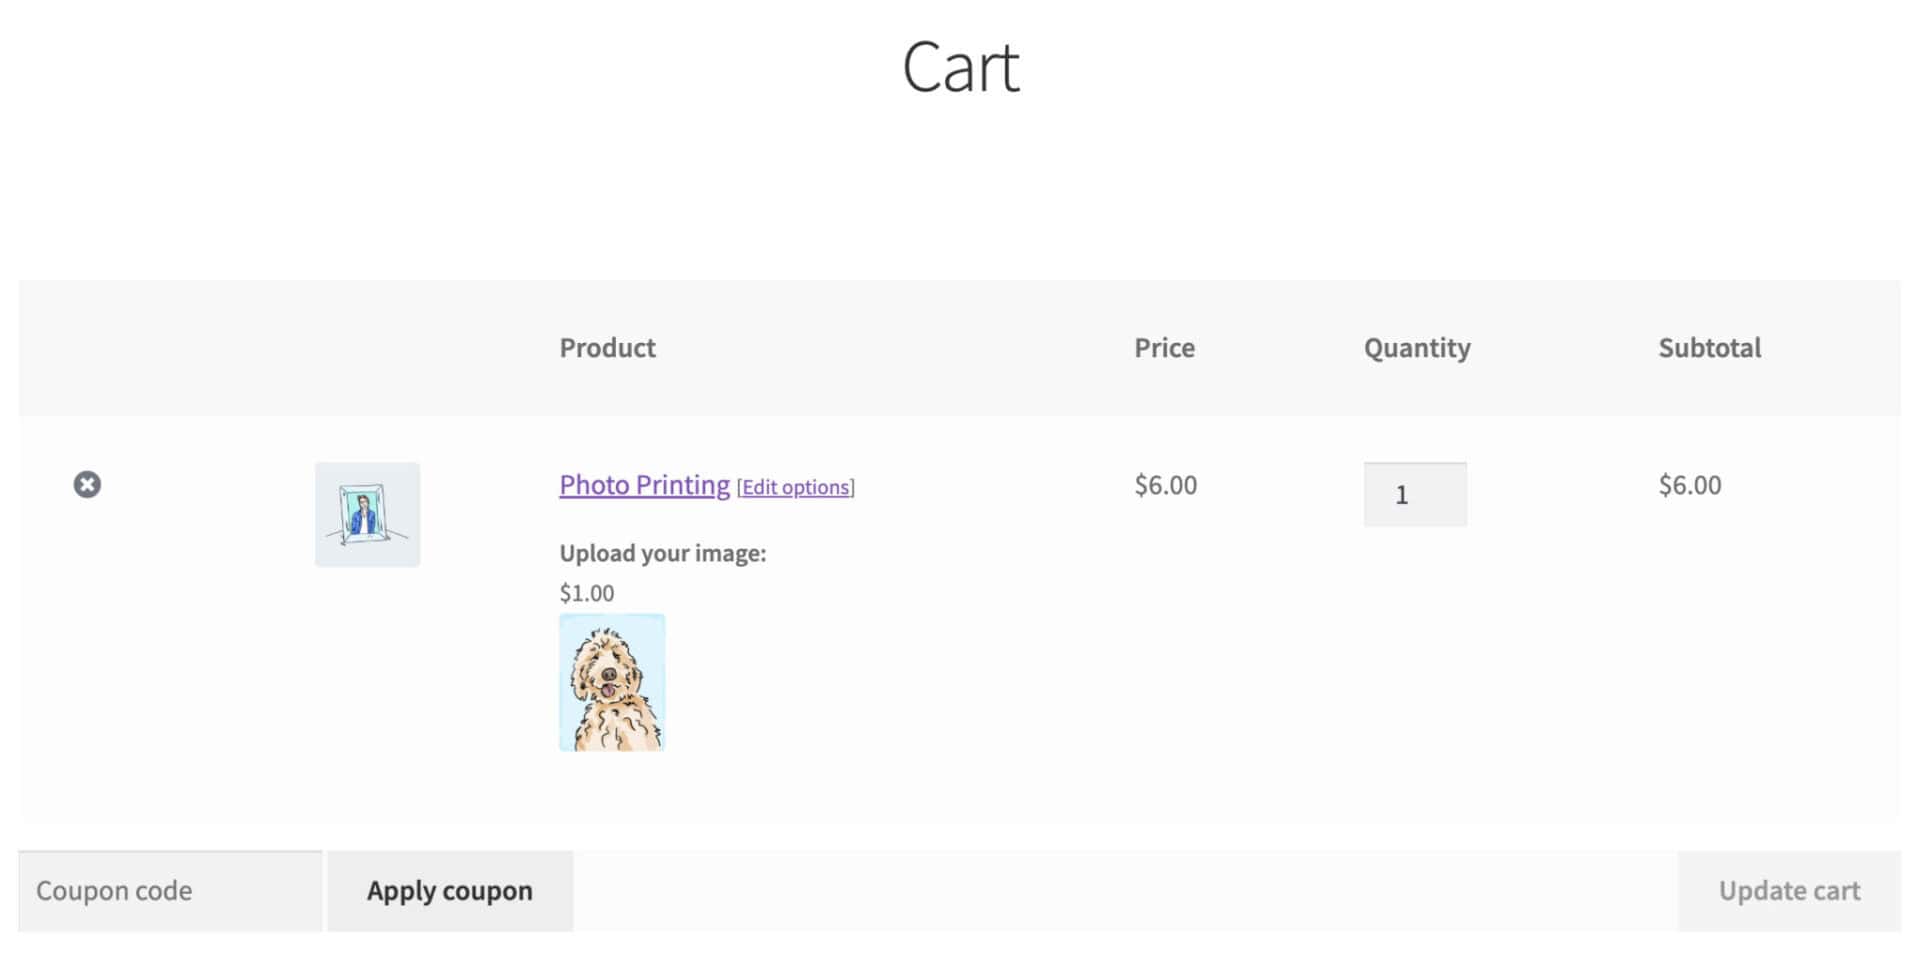Remove Photo Printing from the cart
The image size is (1920, 953).
point(88,485)
